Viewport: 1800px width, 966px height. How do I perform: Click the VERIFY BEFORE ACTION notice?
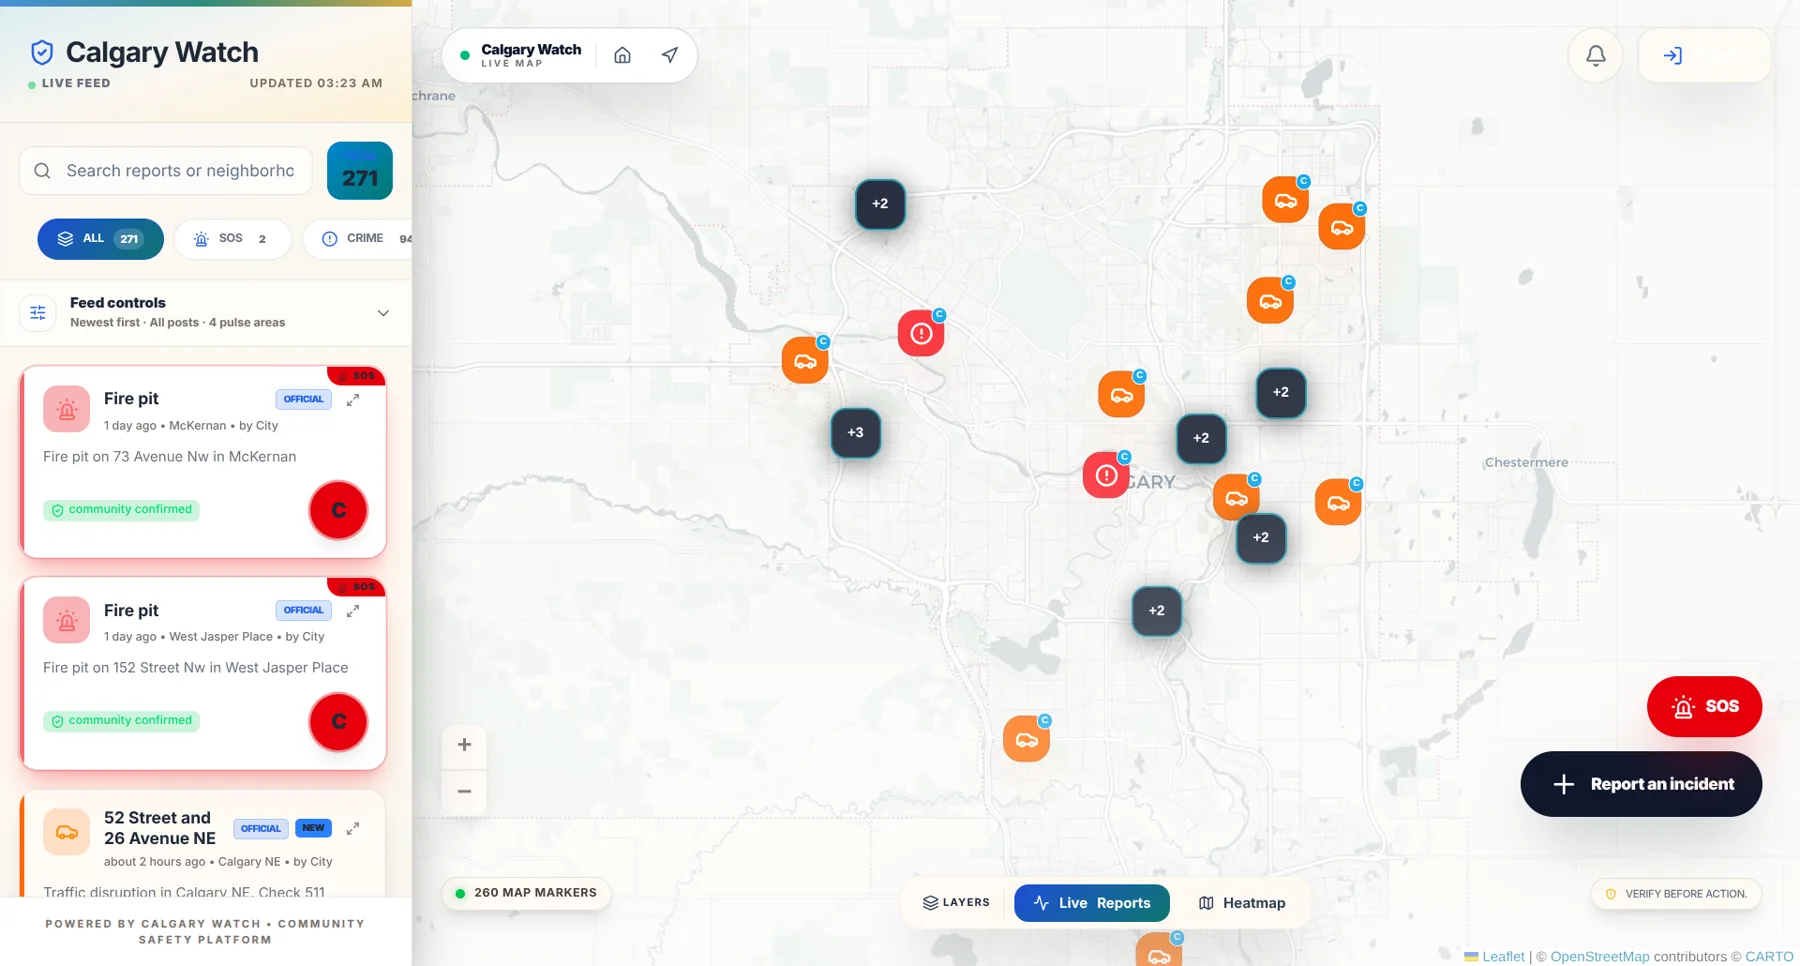pos(1676,894)
